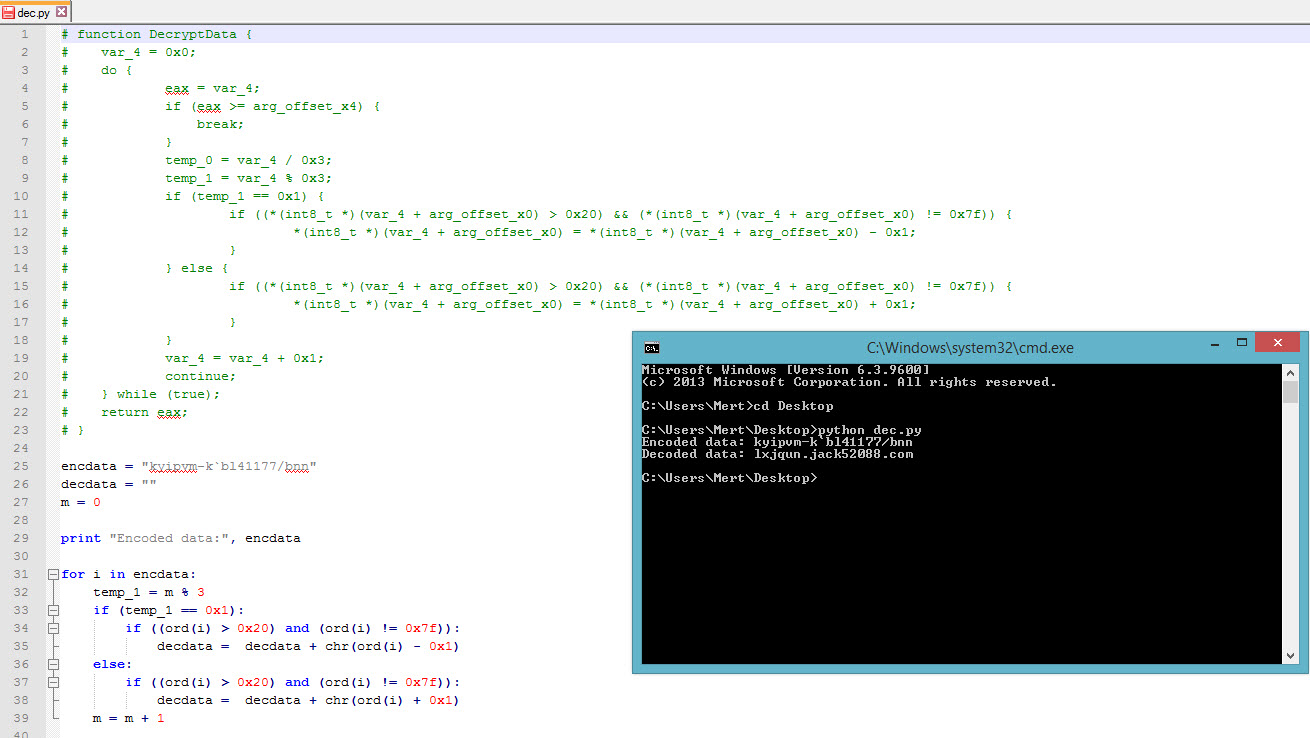
Task: Click the 'break;' comment on line 6
Action: [220, 124]
